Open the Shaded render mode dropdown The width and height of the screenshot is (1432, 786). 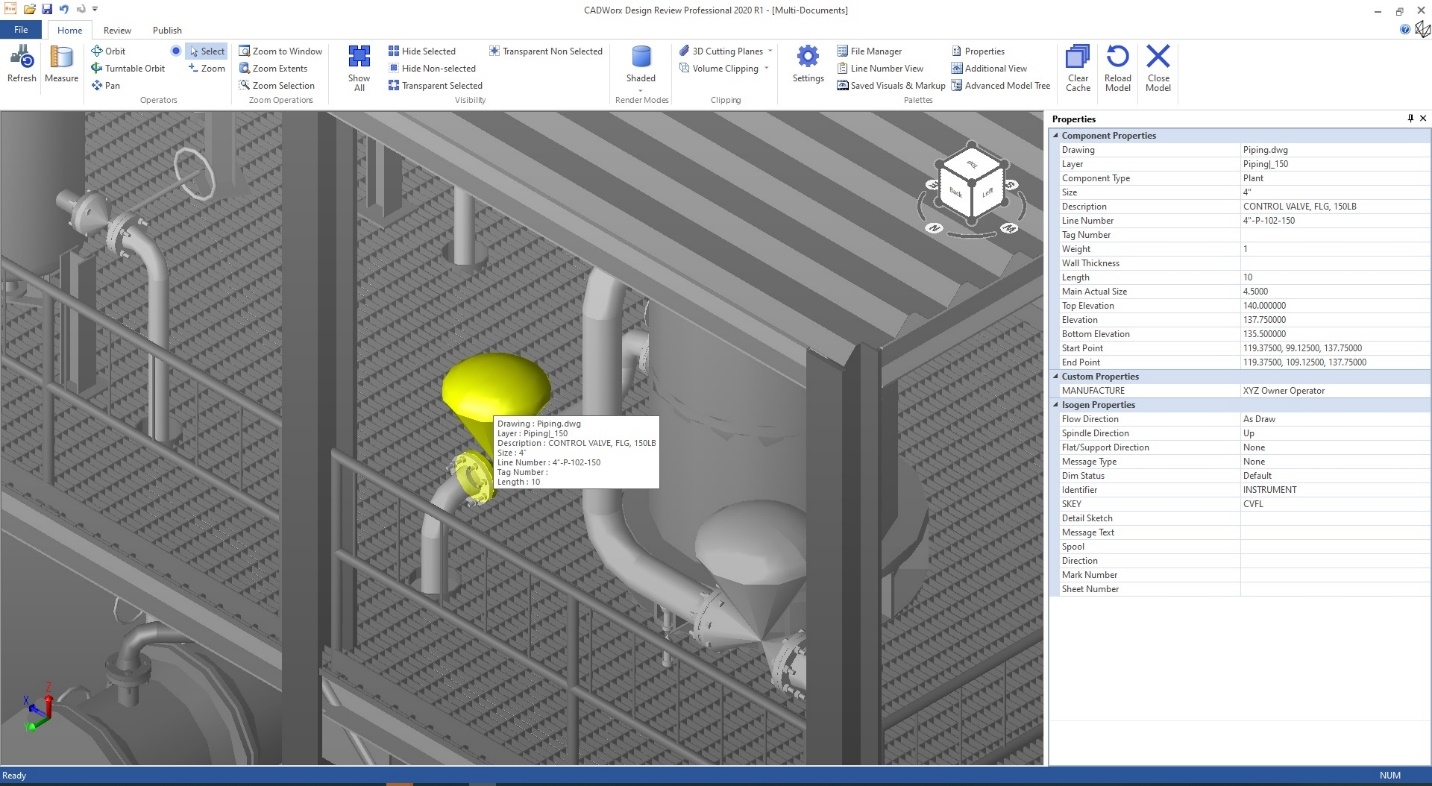click(641, 89)
